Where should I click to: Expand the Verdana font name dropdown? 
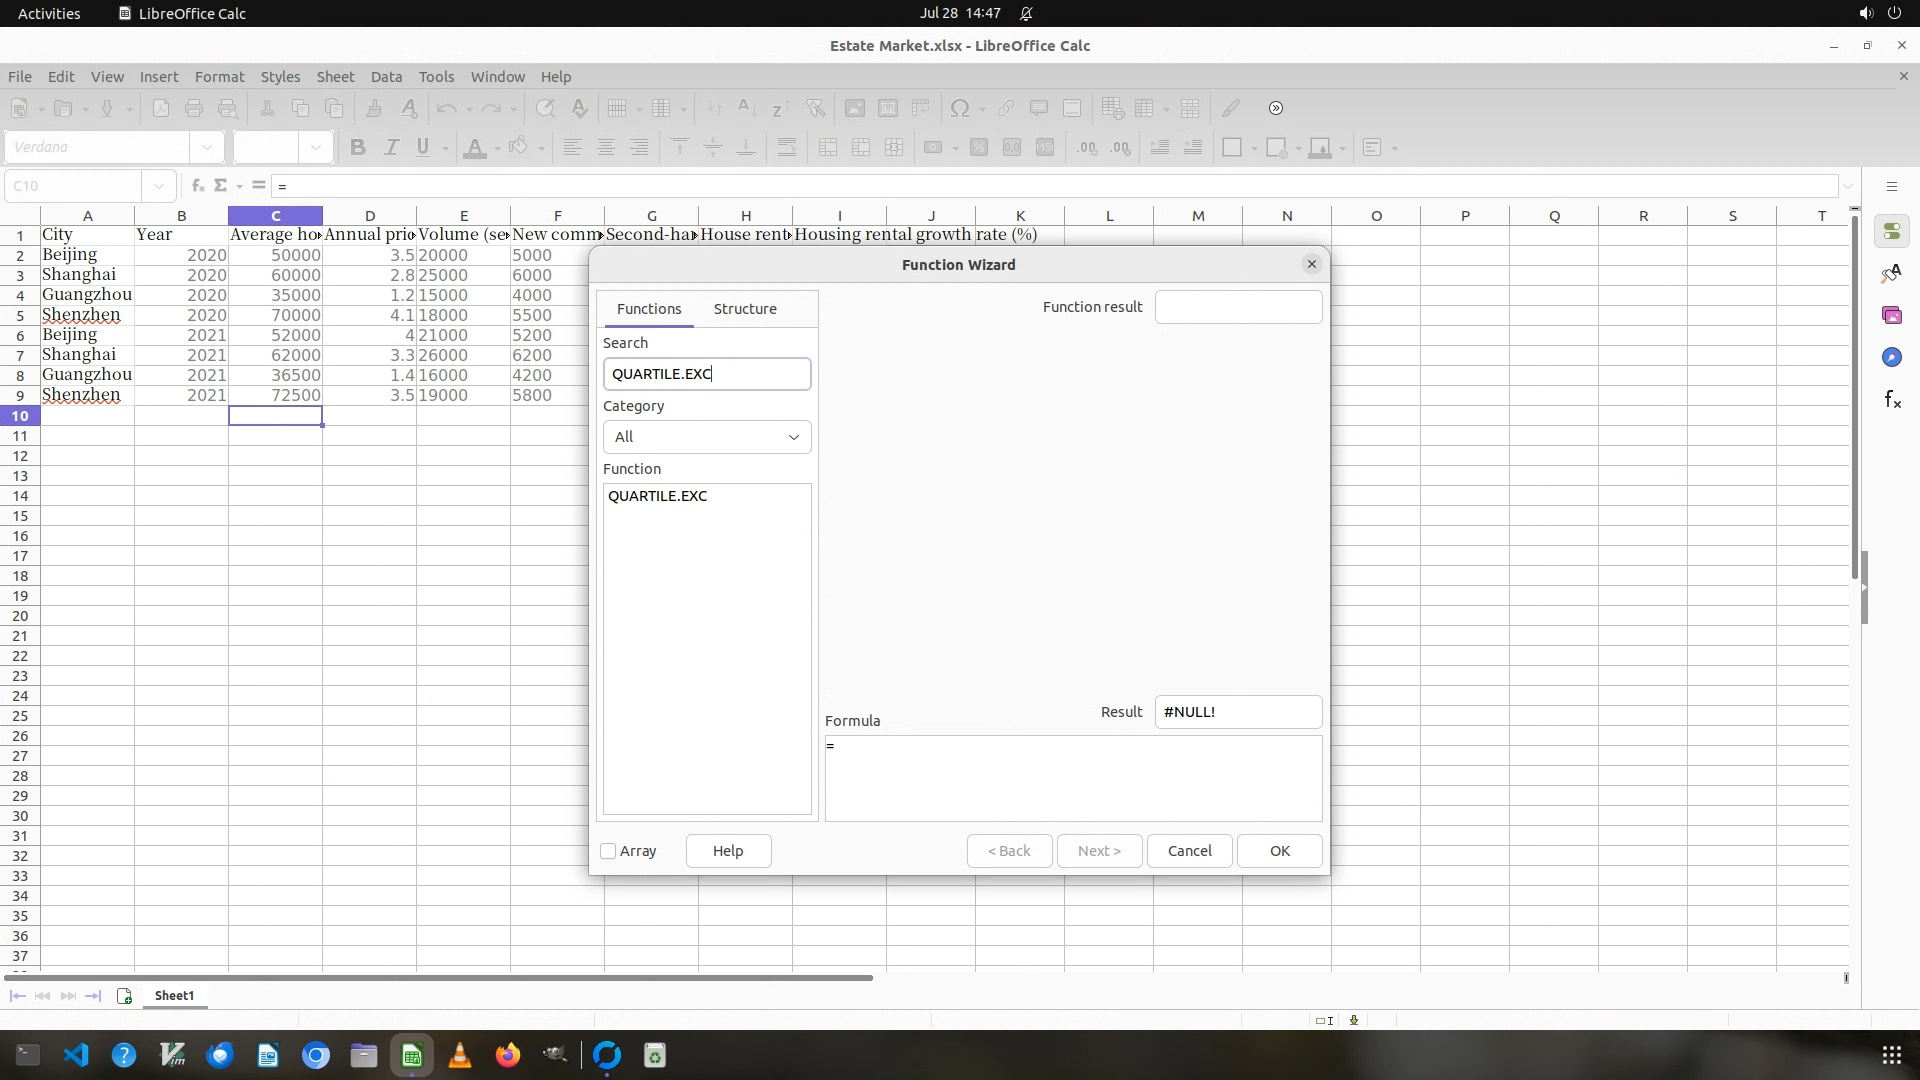point(206,148)
